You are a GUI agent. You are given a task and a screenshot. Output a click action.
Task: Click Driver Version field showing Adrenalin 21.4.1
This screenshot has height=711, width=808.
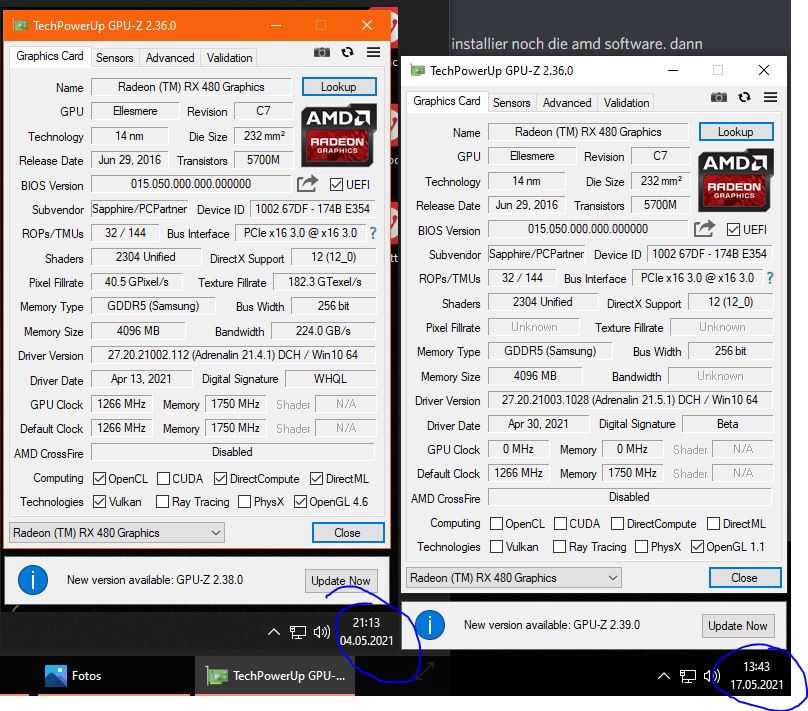click(x=233, y=354)
